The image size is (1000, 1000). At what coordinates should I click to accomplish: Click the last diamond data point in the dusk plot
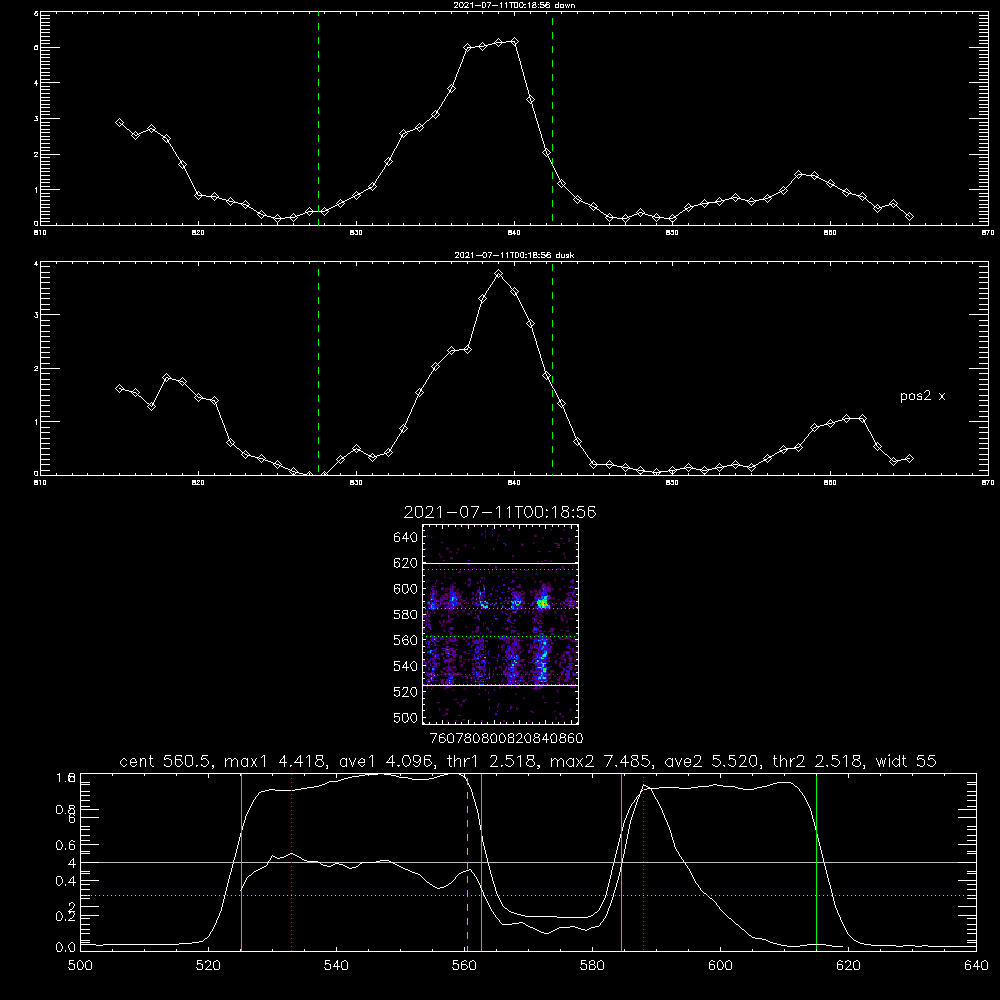click(909, 459)
